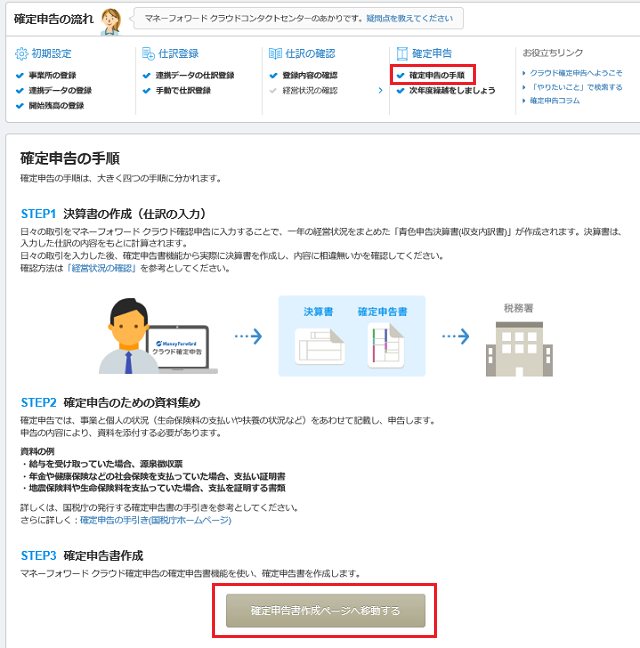The image size is (640, 648).
Task: Click checkmark beside 事業所の登録
Action: (20, 76)
